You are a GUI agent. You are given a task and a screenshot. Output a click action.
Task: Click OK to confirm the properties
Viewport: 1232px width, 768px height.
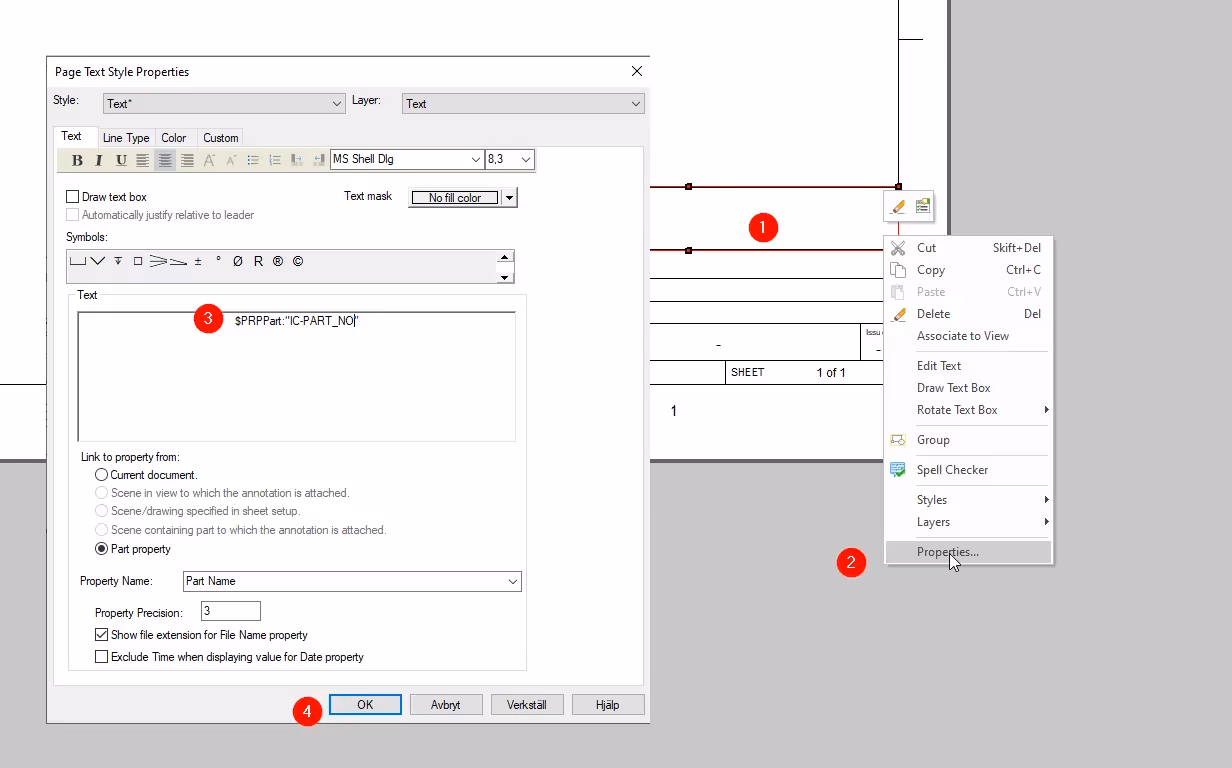364,704
